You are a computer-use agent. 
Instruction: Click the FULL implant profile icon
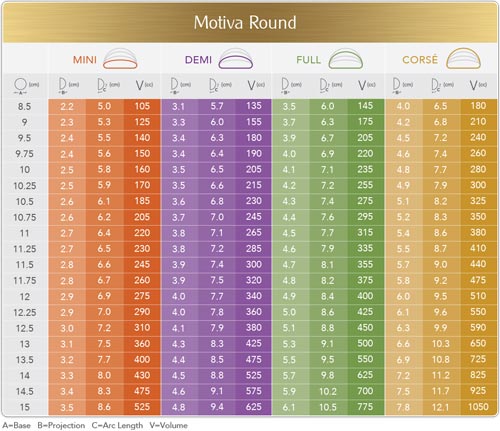pyautogui.click(x=346, y=59)
